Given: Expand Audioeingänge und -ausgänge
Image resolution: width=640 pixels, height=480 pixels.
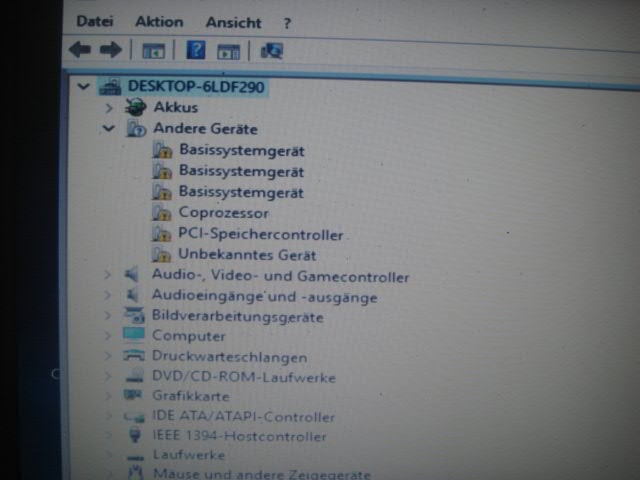Looking at the screenshot, I should 107,295.
